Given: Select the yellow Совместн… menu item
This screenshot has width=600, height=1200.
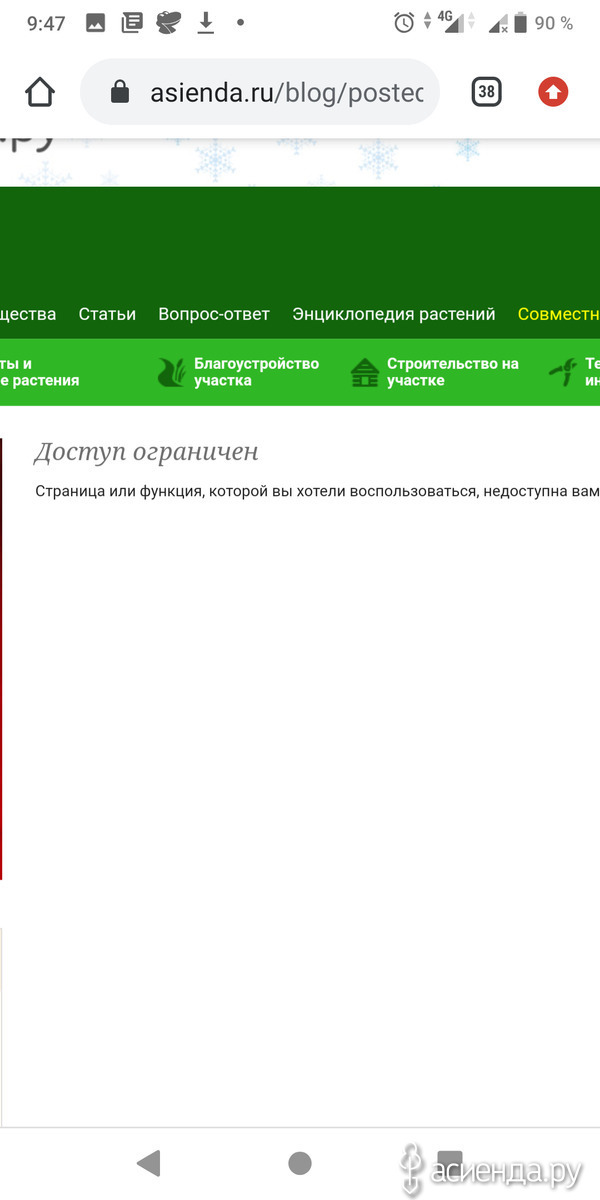Looking at the screenshot, I should tap(558, 314).
